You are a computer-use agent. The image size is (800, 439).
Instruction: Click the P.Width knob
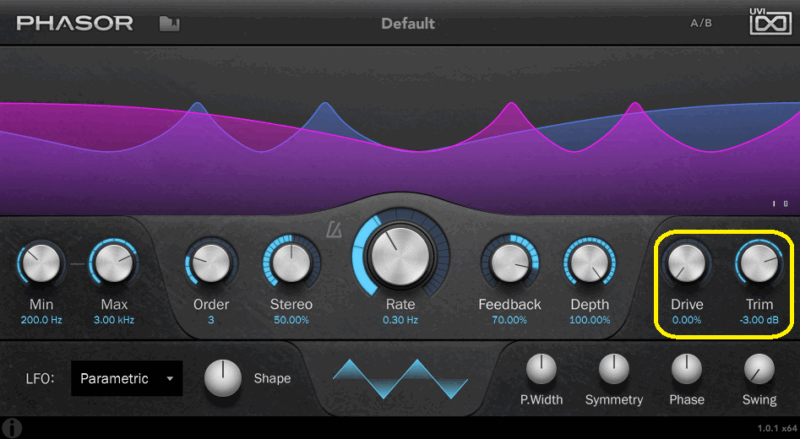pyautogui.click(x=541, y=369)
